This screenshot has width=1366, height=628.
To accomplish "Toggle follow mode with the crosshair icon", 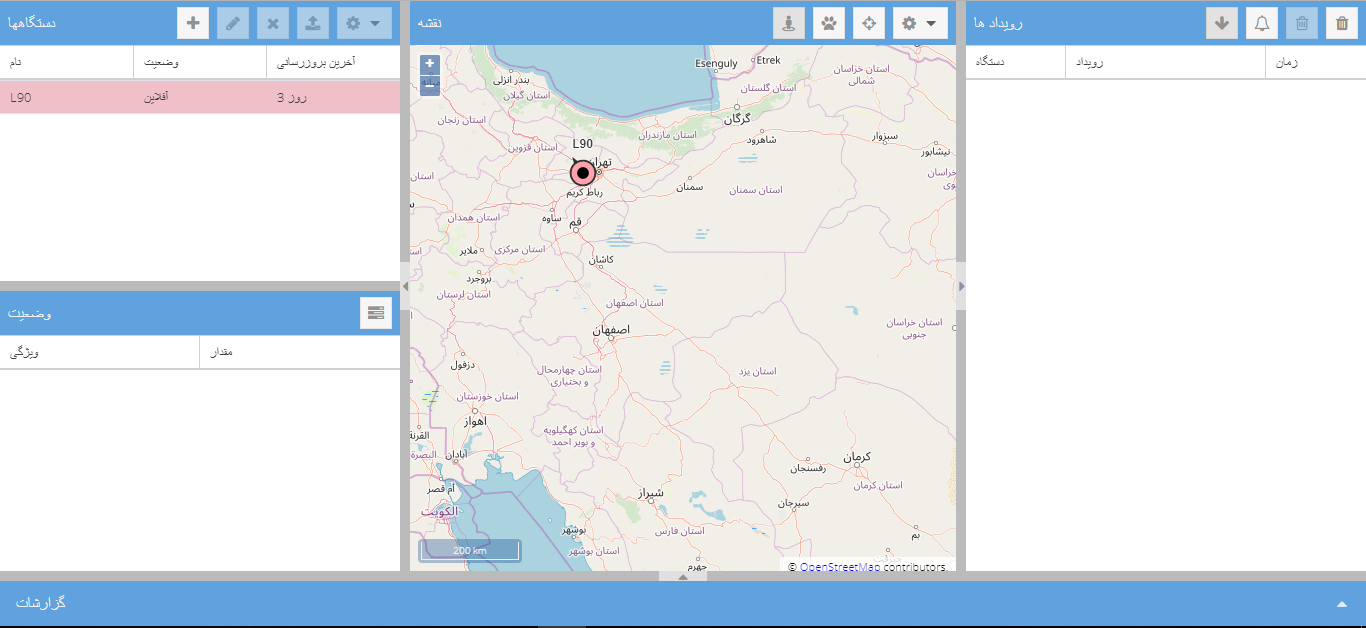I will pos(869,23).
